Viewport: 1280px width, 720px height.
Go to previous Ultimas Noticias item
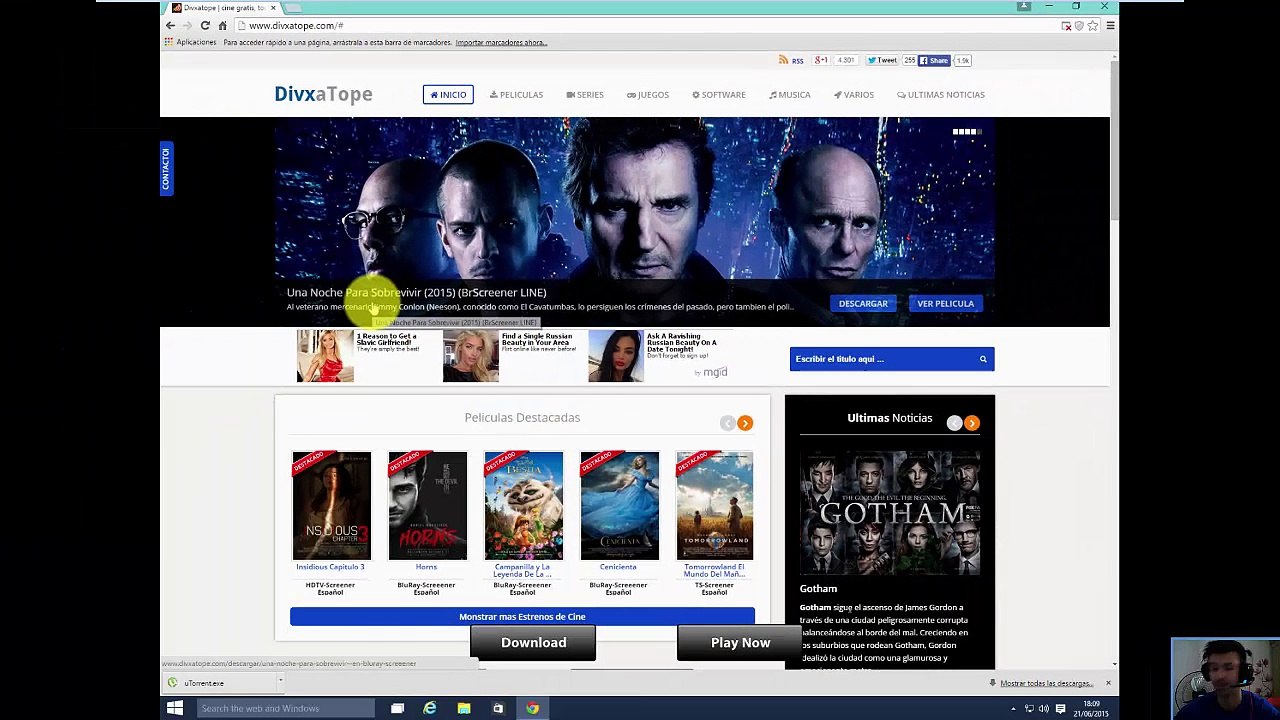click(955, 423)
